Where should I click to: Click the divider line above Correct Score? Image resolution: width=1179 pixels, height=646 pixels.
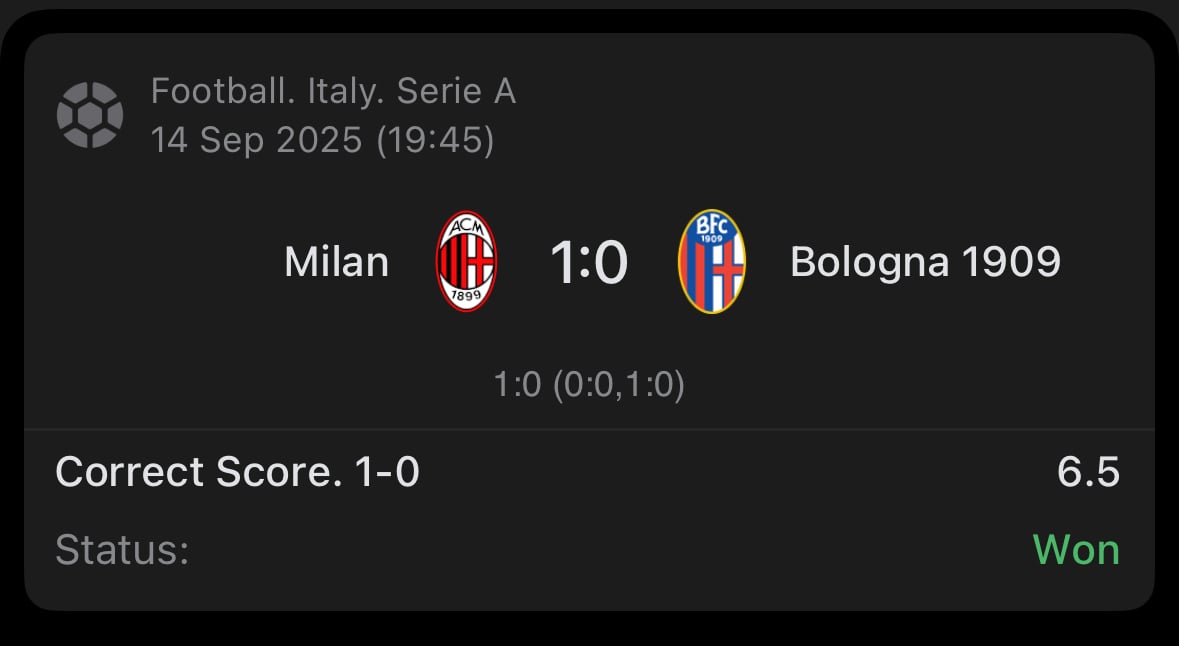coord(589,430)
